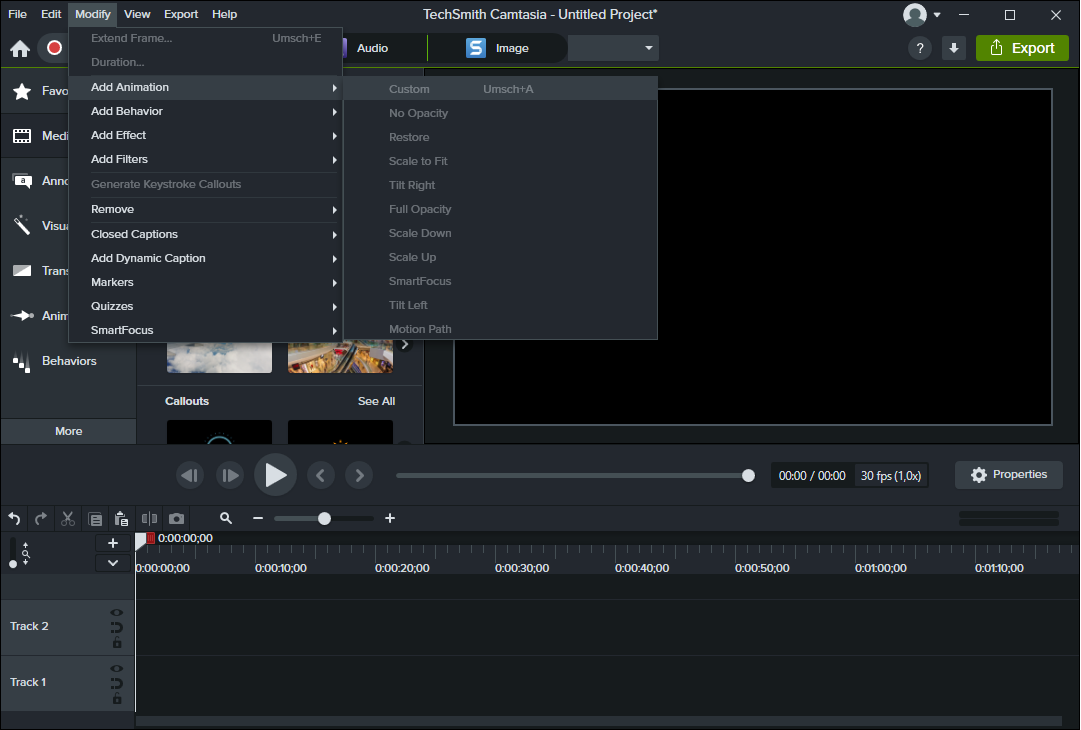1081x730 pixels.
Task: Click the timeline zoom slider handle
Action: click(x=324, y=518)
